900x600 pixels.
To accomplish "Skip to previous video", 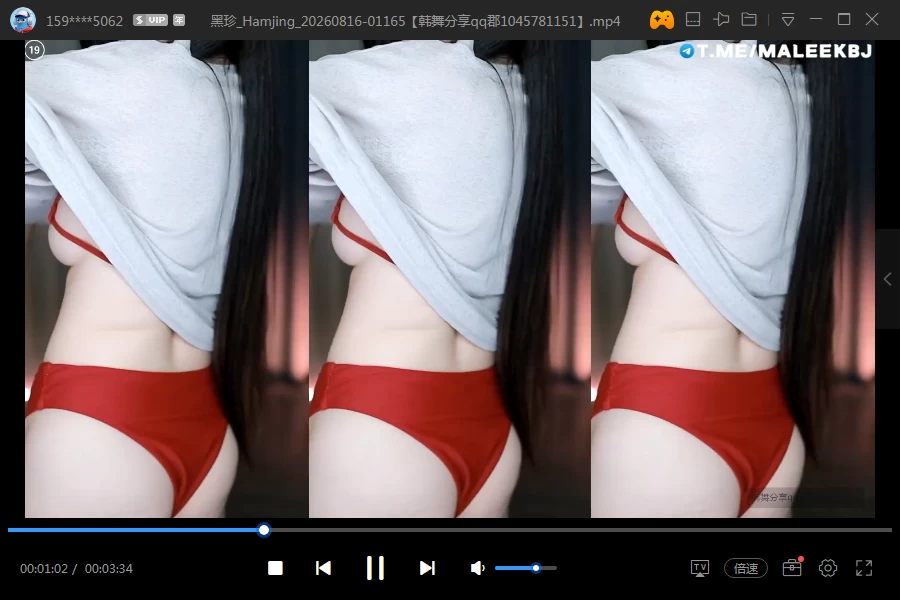I will [x=323, y=568].
